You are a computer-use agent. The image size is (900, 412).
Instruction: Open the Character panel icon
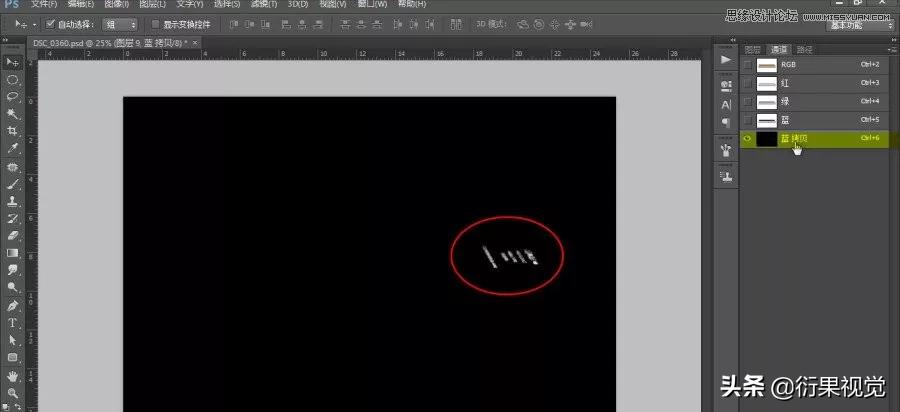(726, 104)
